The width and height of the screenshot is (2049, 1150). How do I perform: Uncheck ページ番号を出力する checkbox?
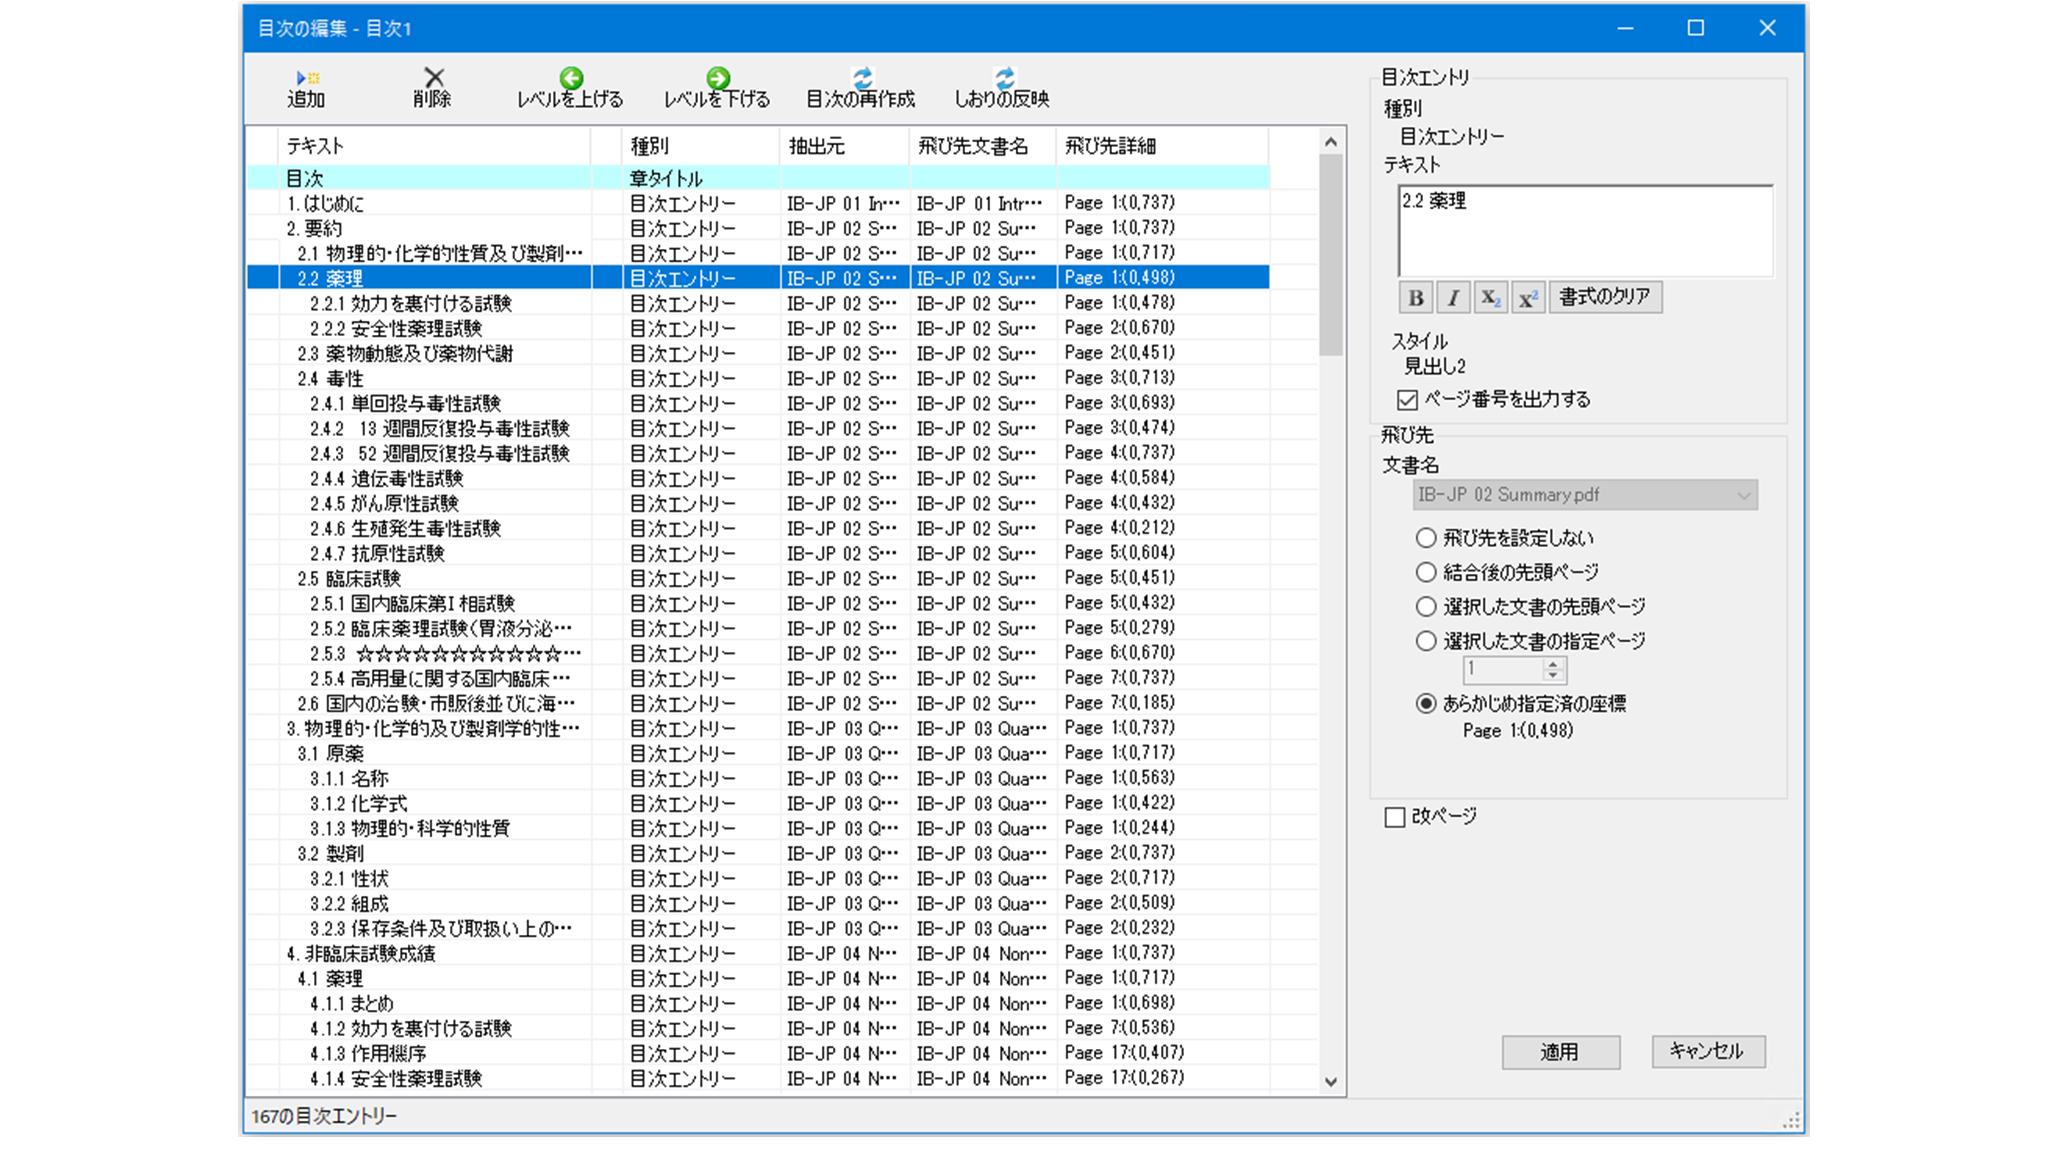[1407, 400]
